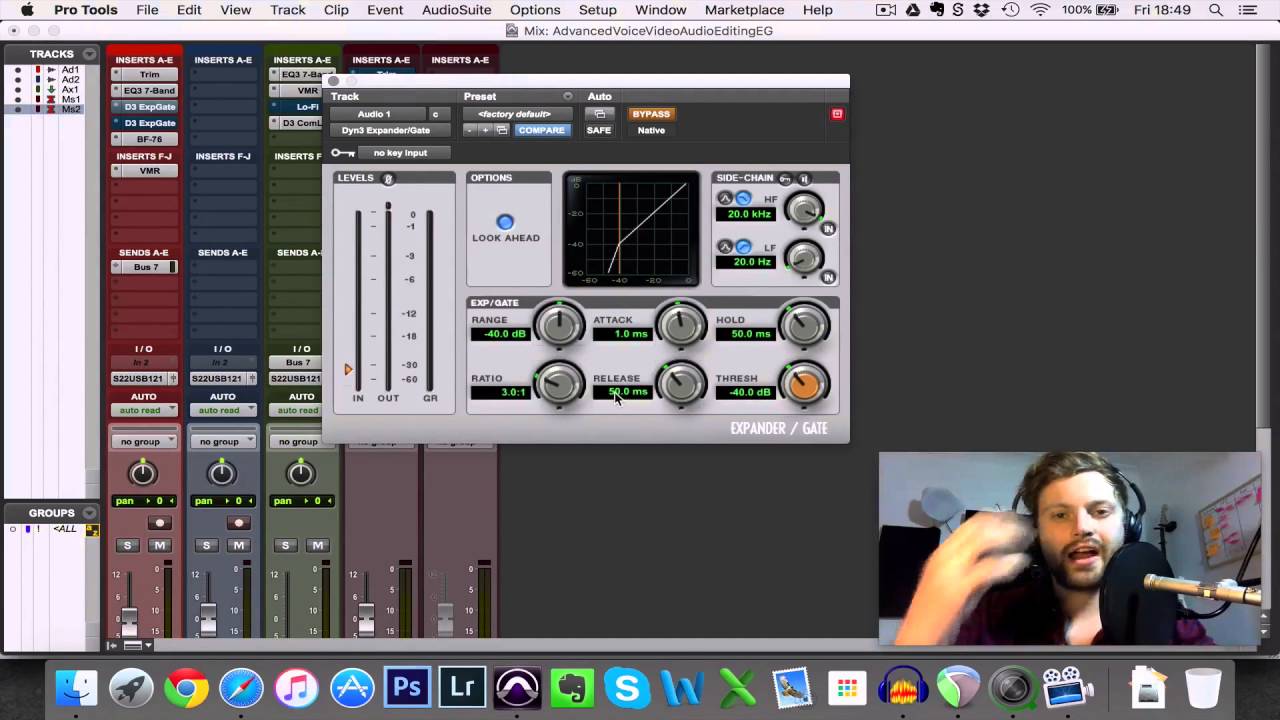Click the next preset plus button

(486, 130)
